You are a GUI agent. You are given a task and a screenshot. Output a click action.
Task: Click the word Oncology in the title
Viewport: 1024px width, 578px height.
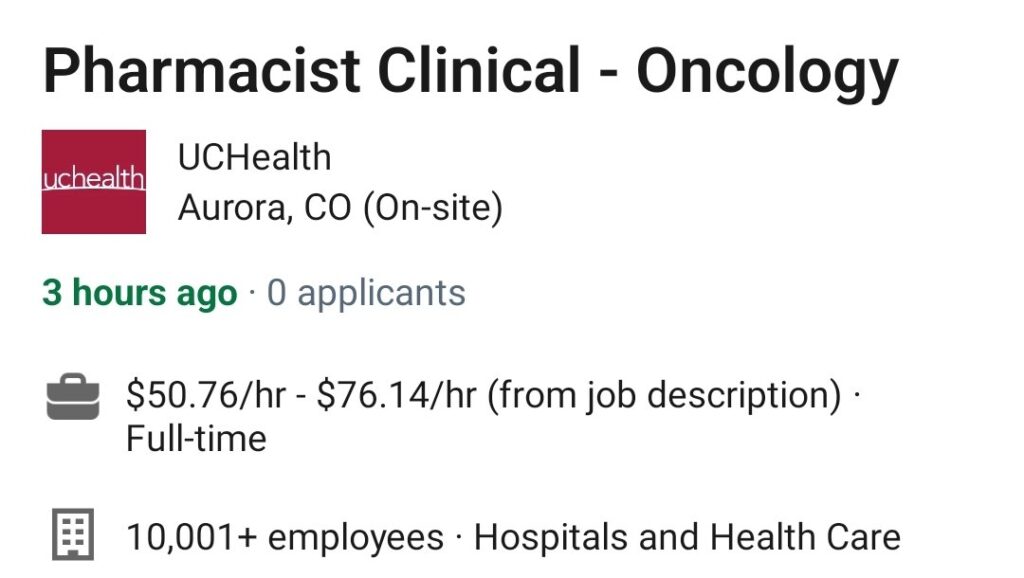coord(768,73)
